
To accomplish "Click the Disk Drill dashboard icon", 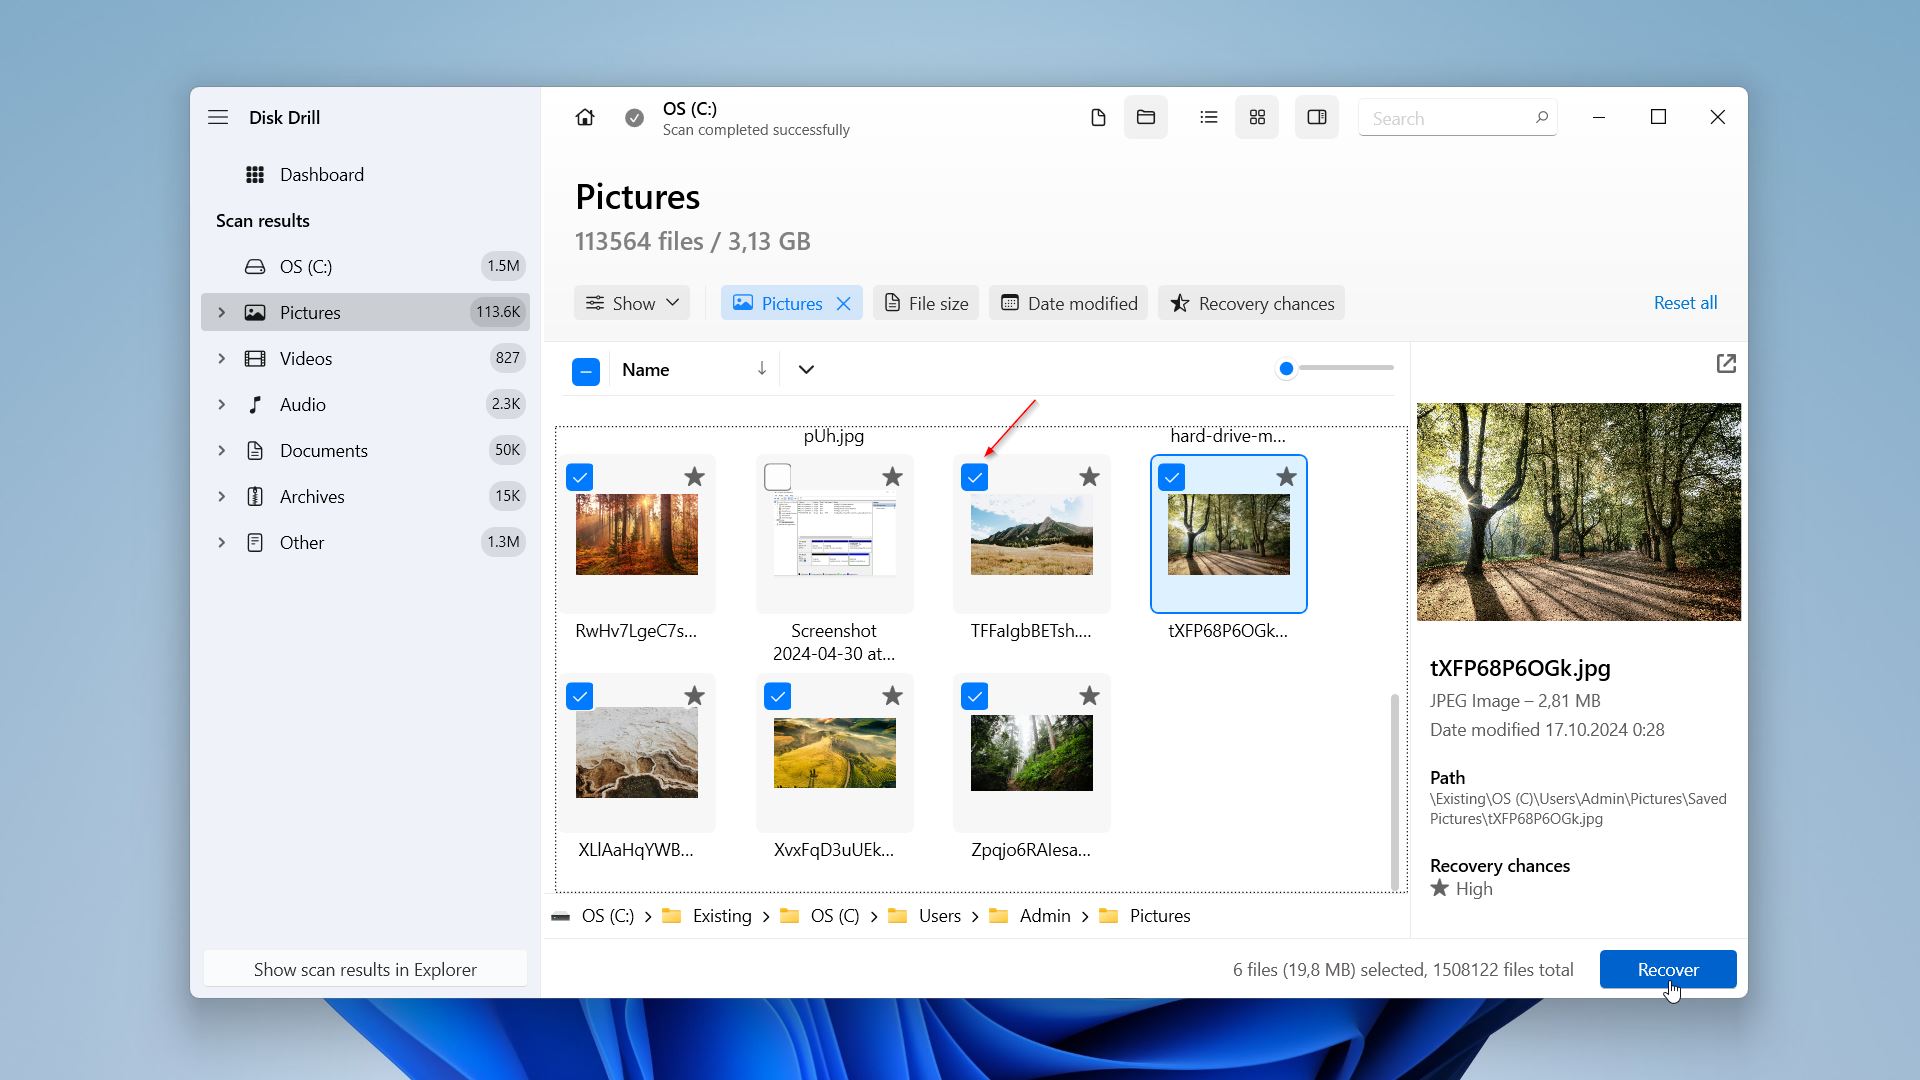I will [256, 173].
